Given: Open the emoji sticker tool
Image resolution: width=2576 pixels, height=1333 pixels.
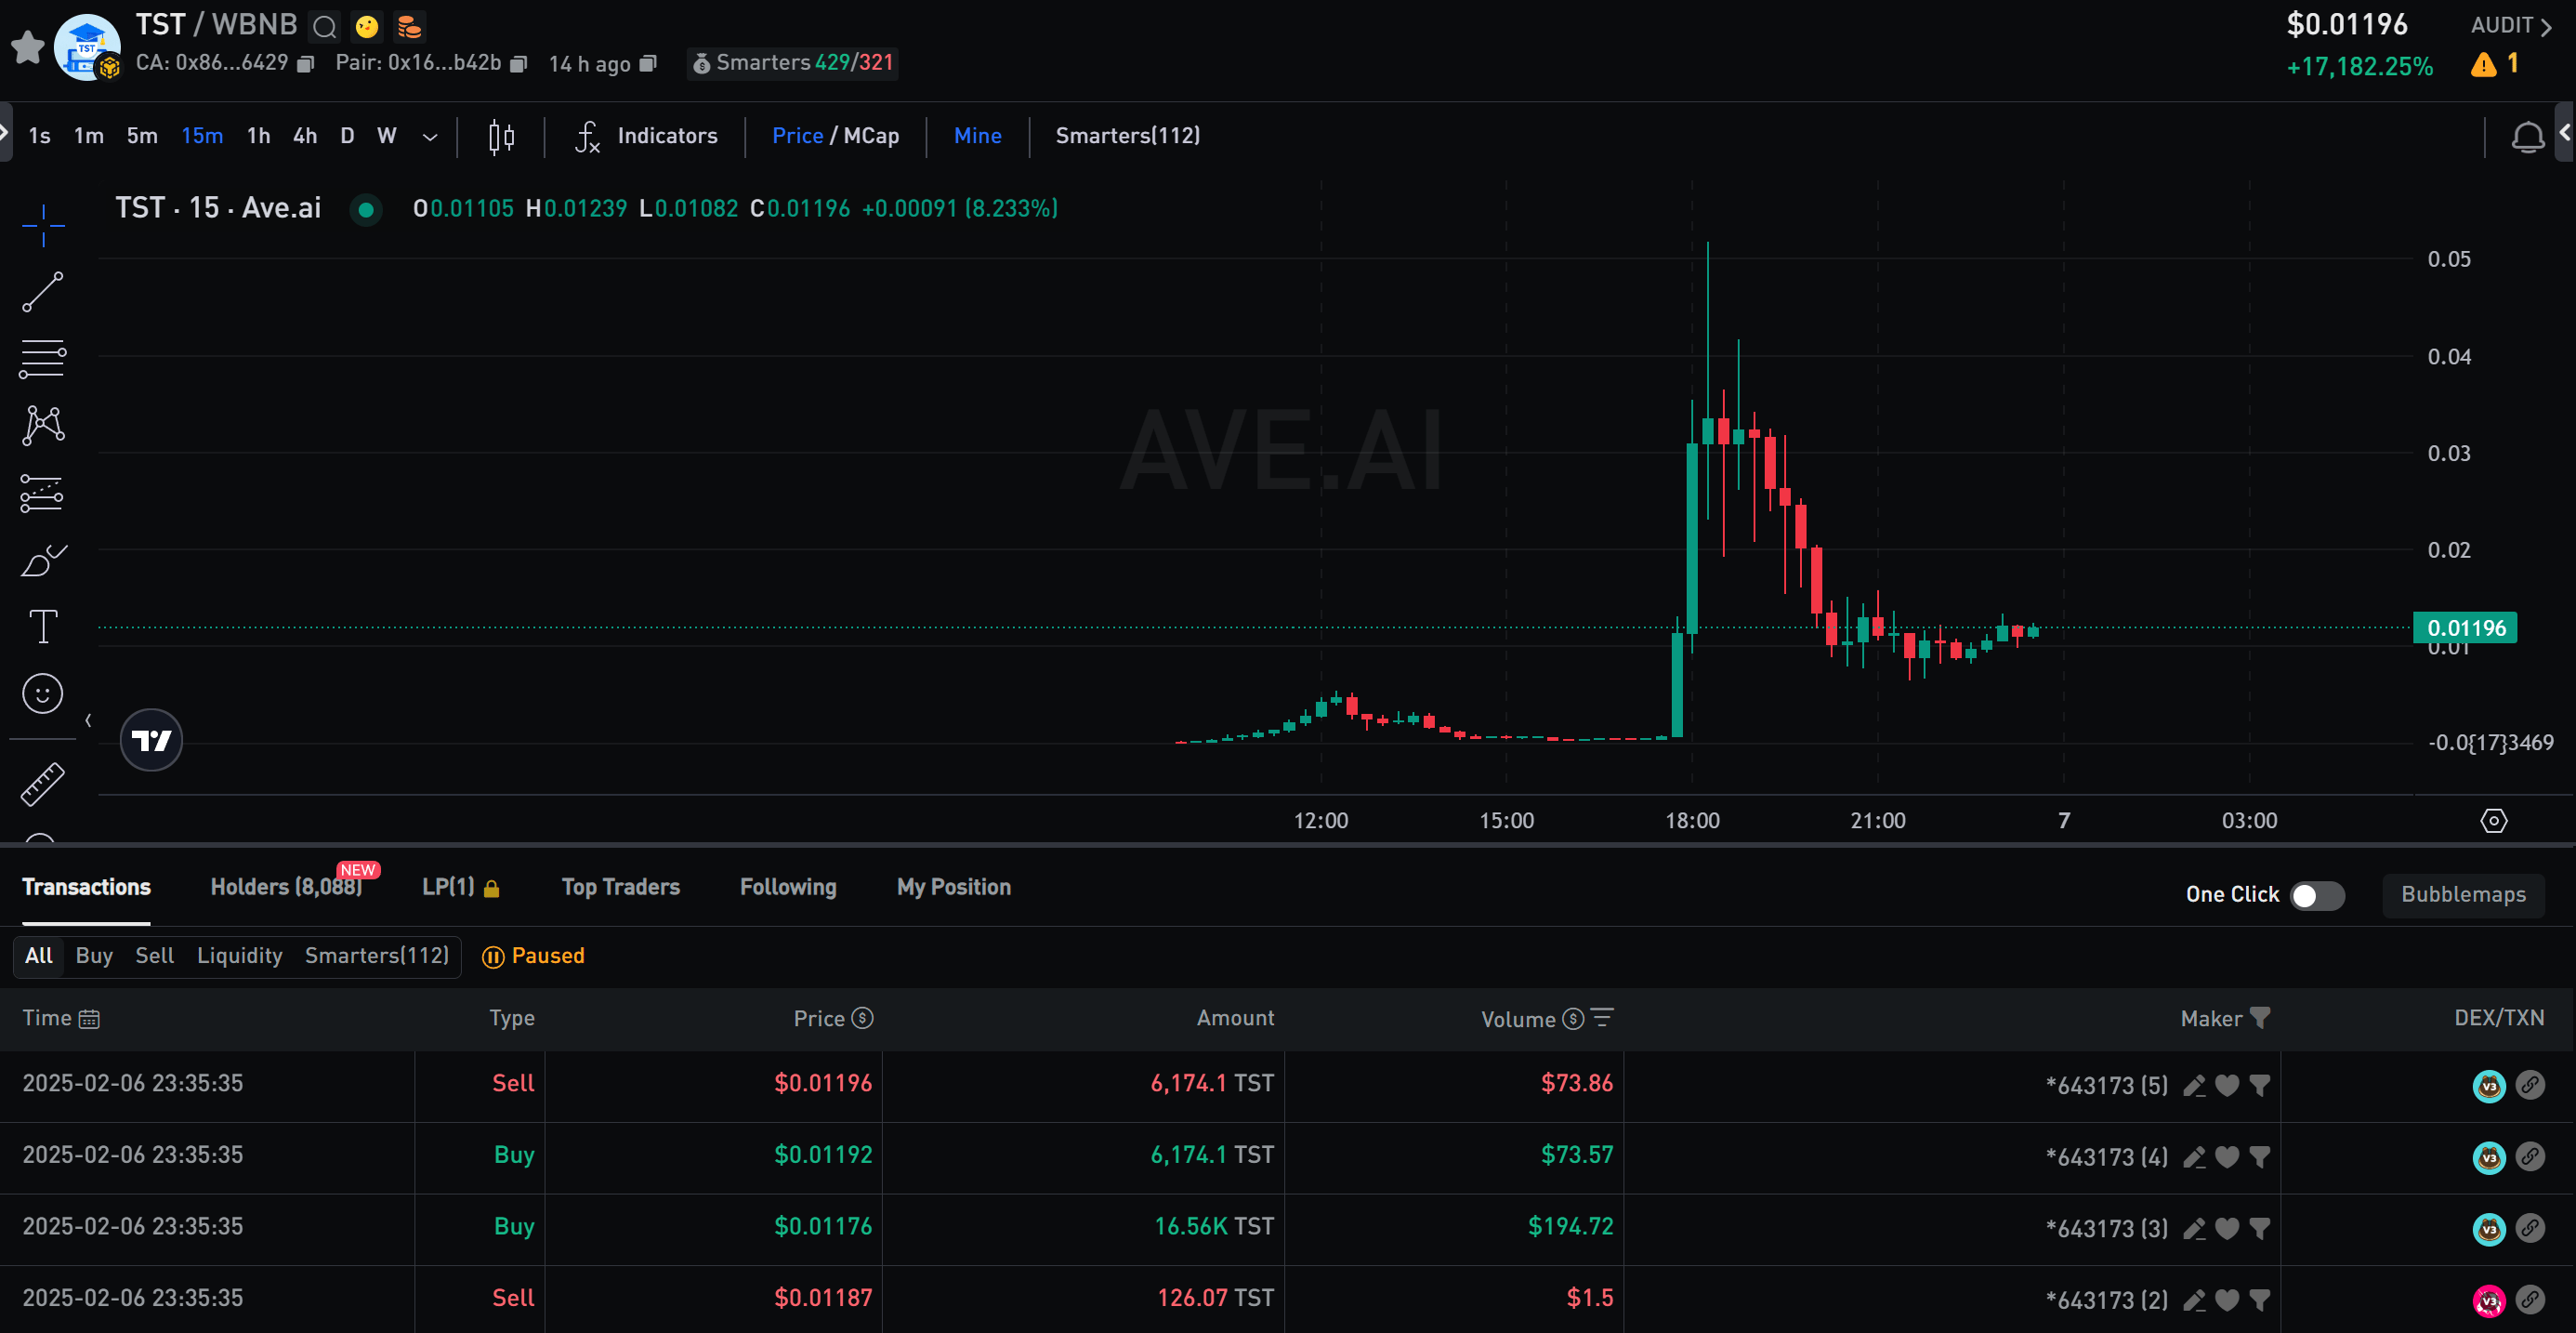Looking at the screenshot, I should [43, 694].
